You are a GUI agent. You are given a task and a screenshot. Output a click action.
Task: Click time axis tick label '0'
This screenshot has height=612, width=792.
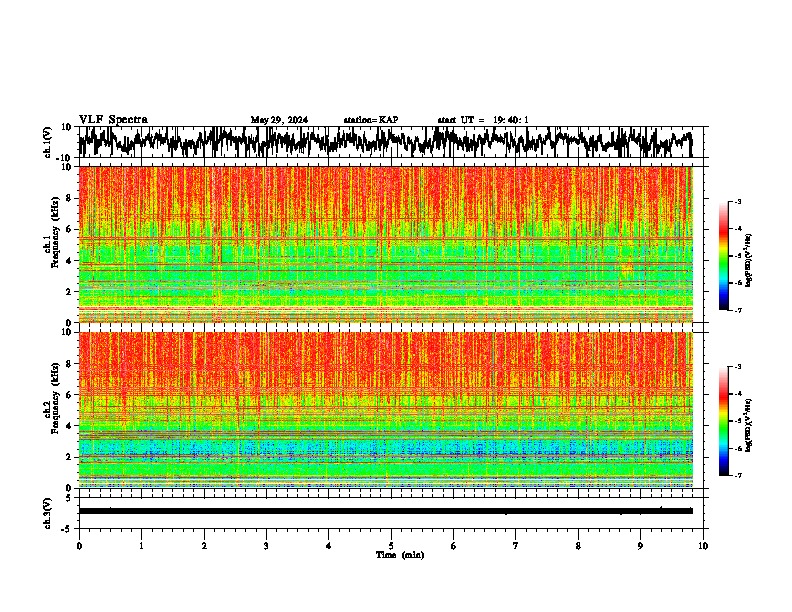tap(79, 546)
